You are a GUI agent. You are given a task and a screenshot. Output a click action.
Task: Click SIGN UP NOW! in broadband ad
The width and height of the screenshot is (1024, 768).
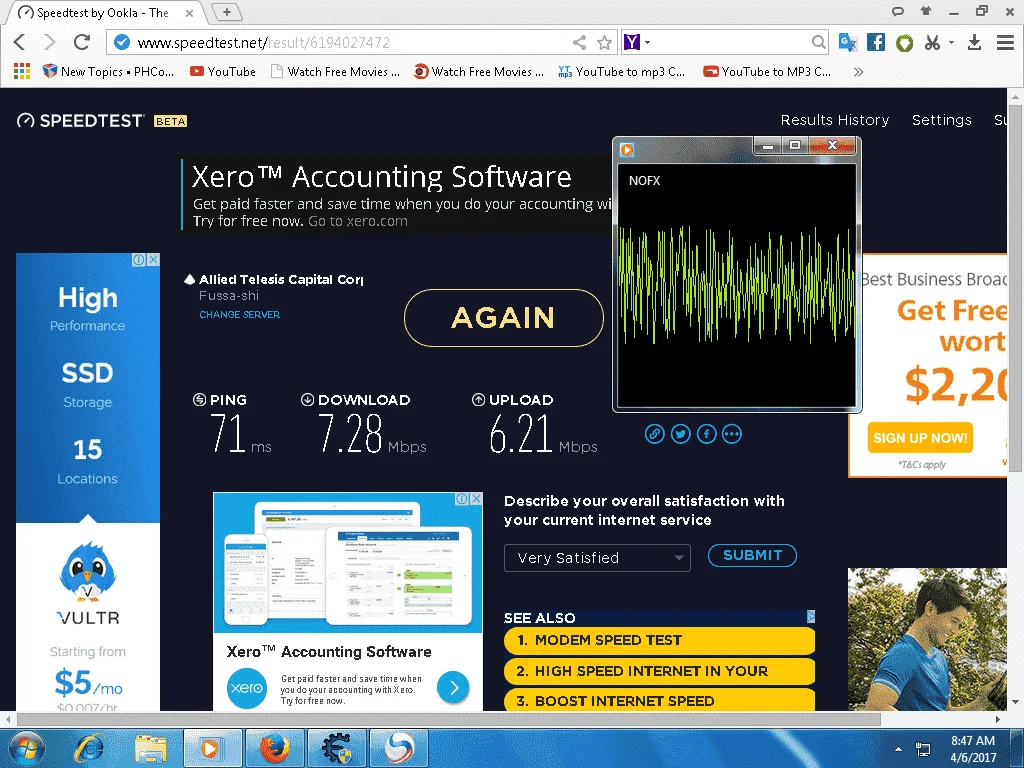pyautogui.click(x=920, y=438)
